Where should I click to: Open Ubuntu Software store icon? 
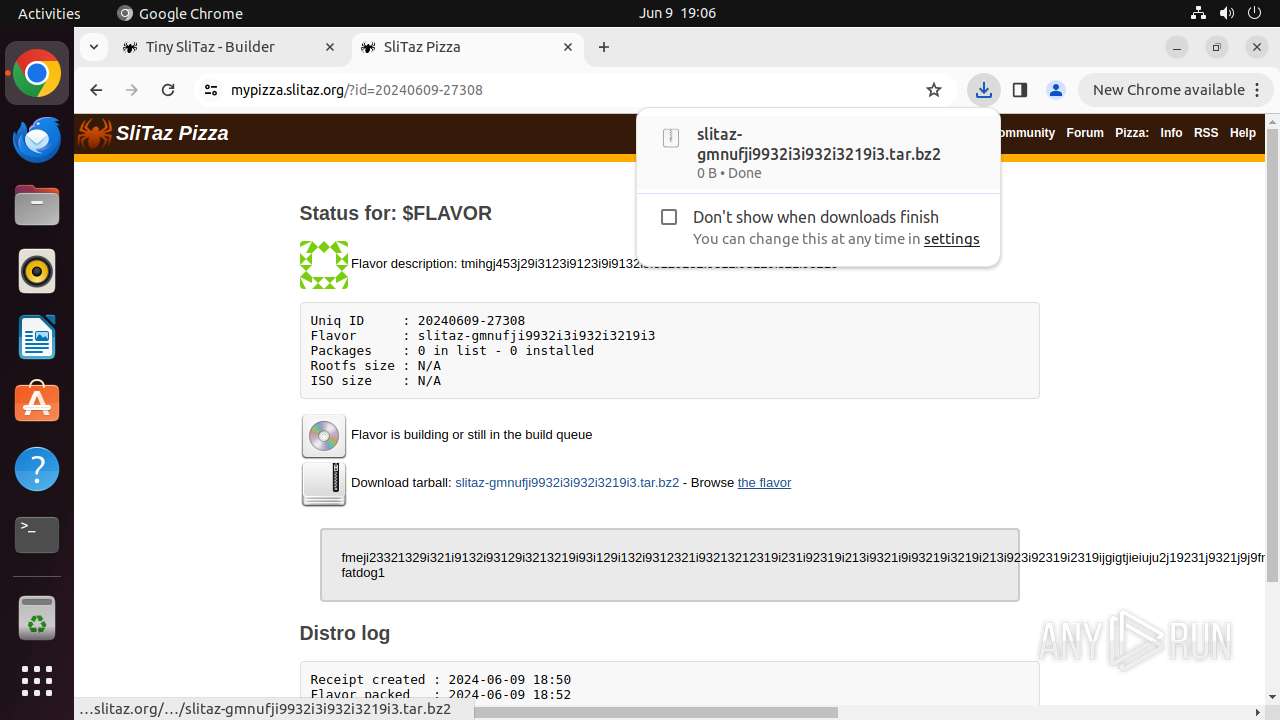click(x=37, y=403)
